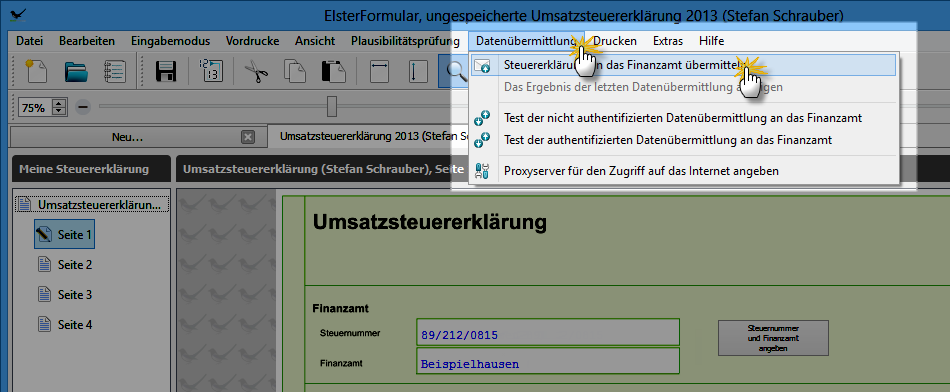Open the Datei menu

pyautogui.click(x=30, y=41)
